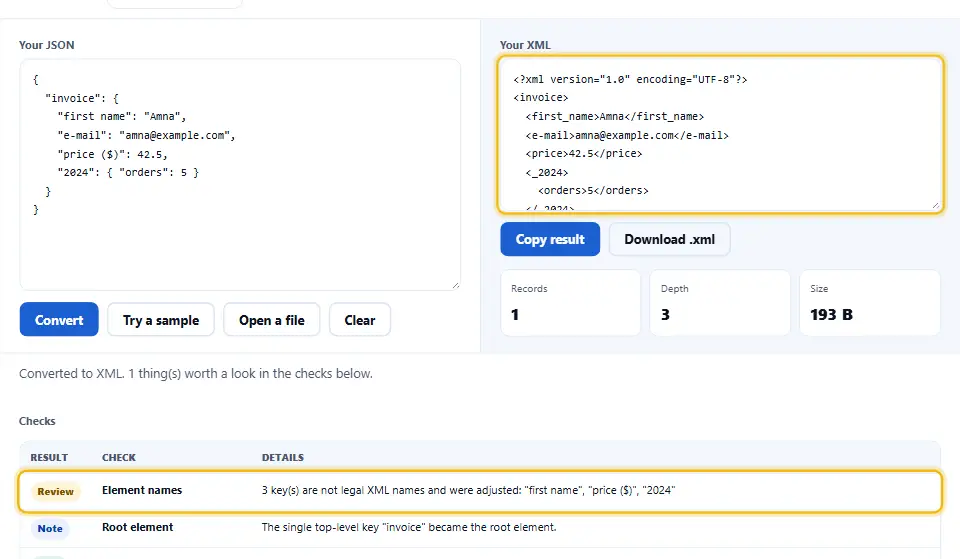The width and height of the screenshot is (960, 559).
Task: Click the "Your XML" label
Action: pyautogui.click(x=525, y=45)
